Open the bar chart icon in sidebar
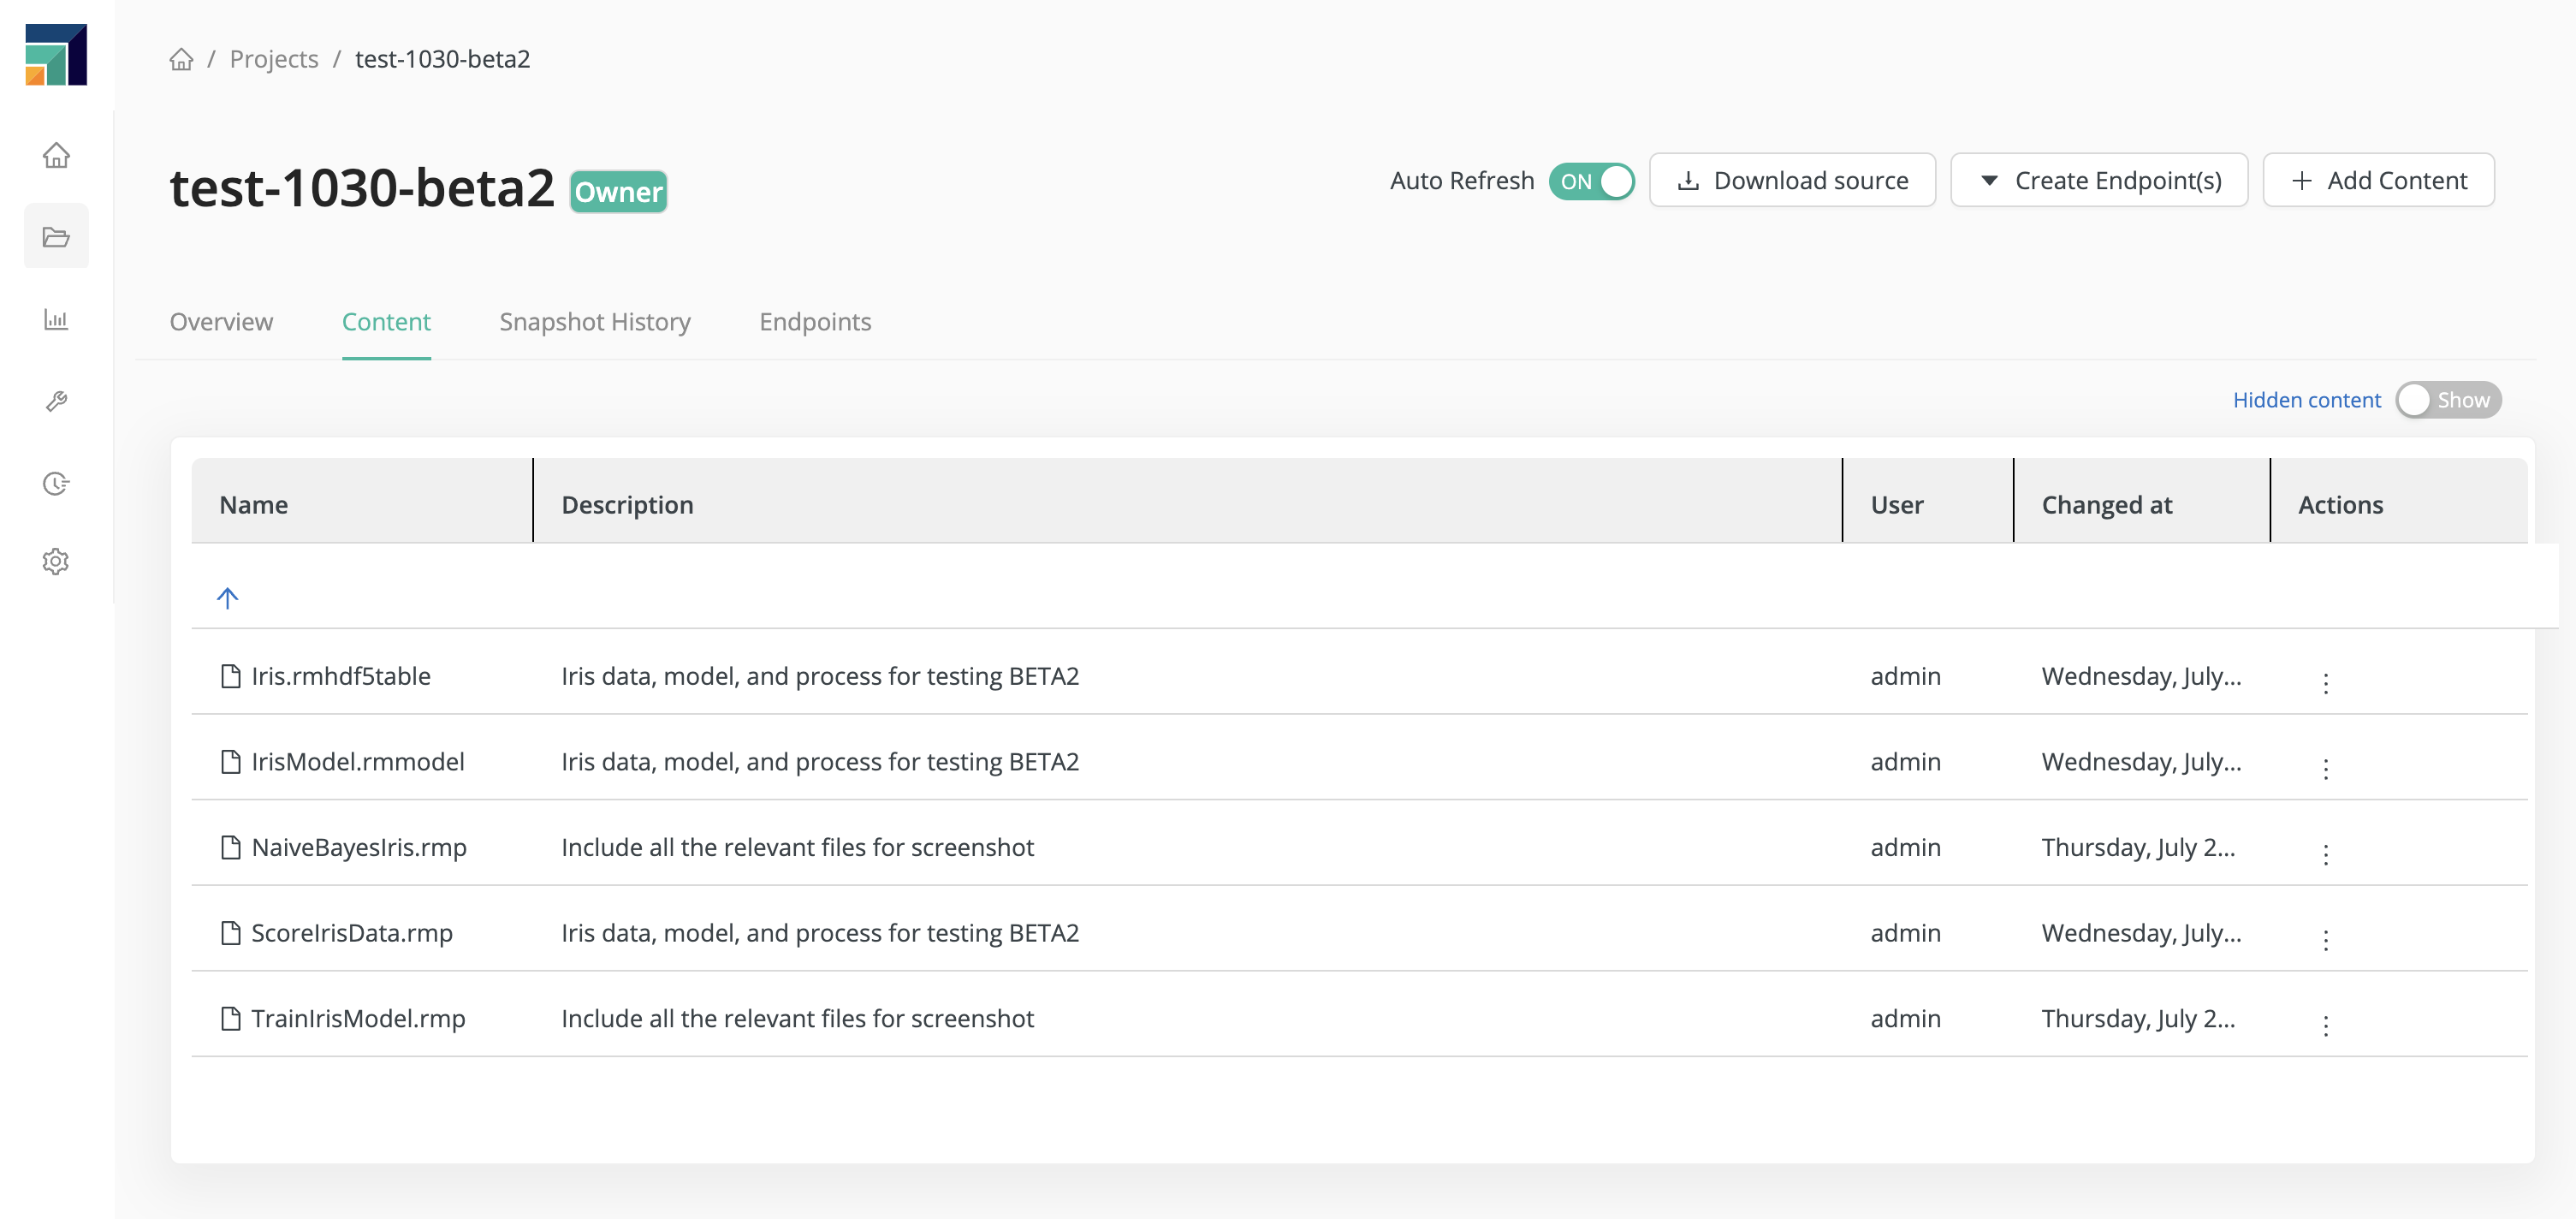2576x1219 pixels. [56, 320]
